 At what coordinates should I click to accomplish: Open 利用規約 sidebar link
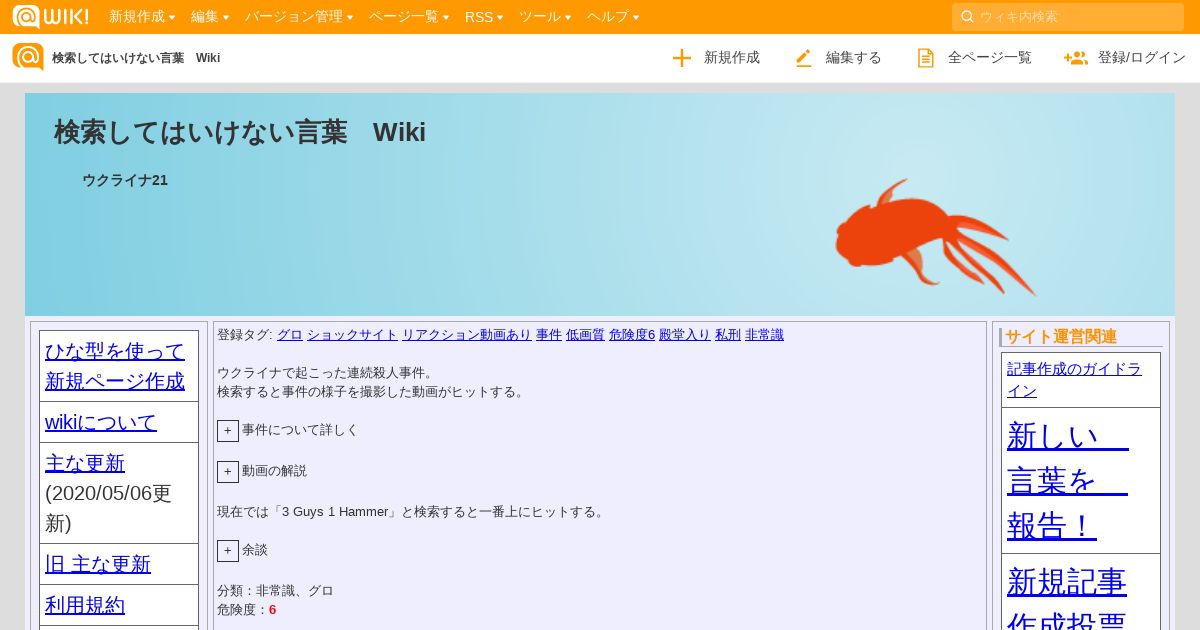point(85,605)
